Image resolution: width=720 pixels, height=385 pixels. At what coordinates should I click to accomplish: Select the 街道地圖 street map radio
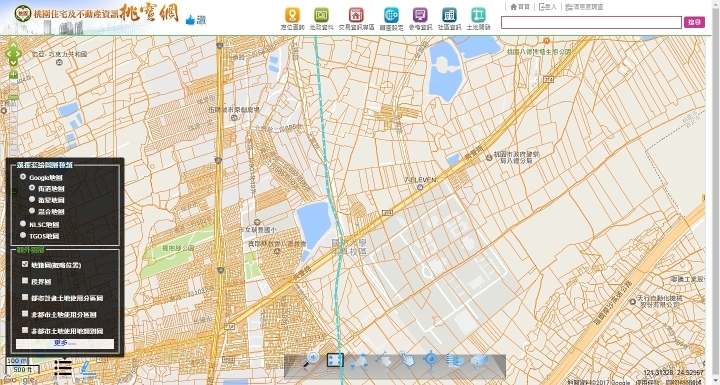click(x=32, y=188)
